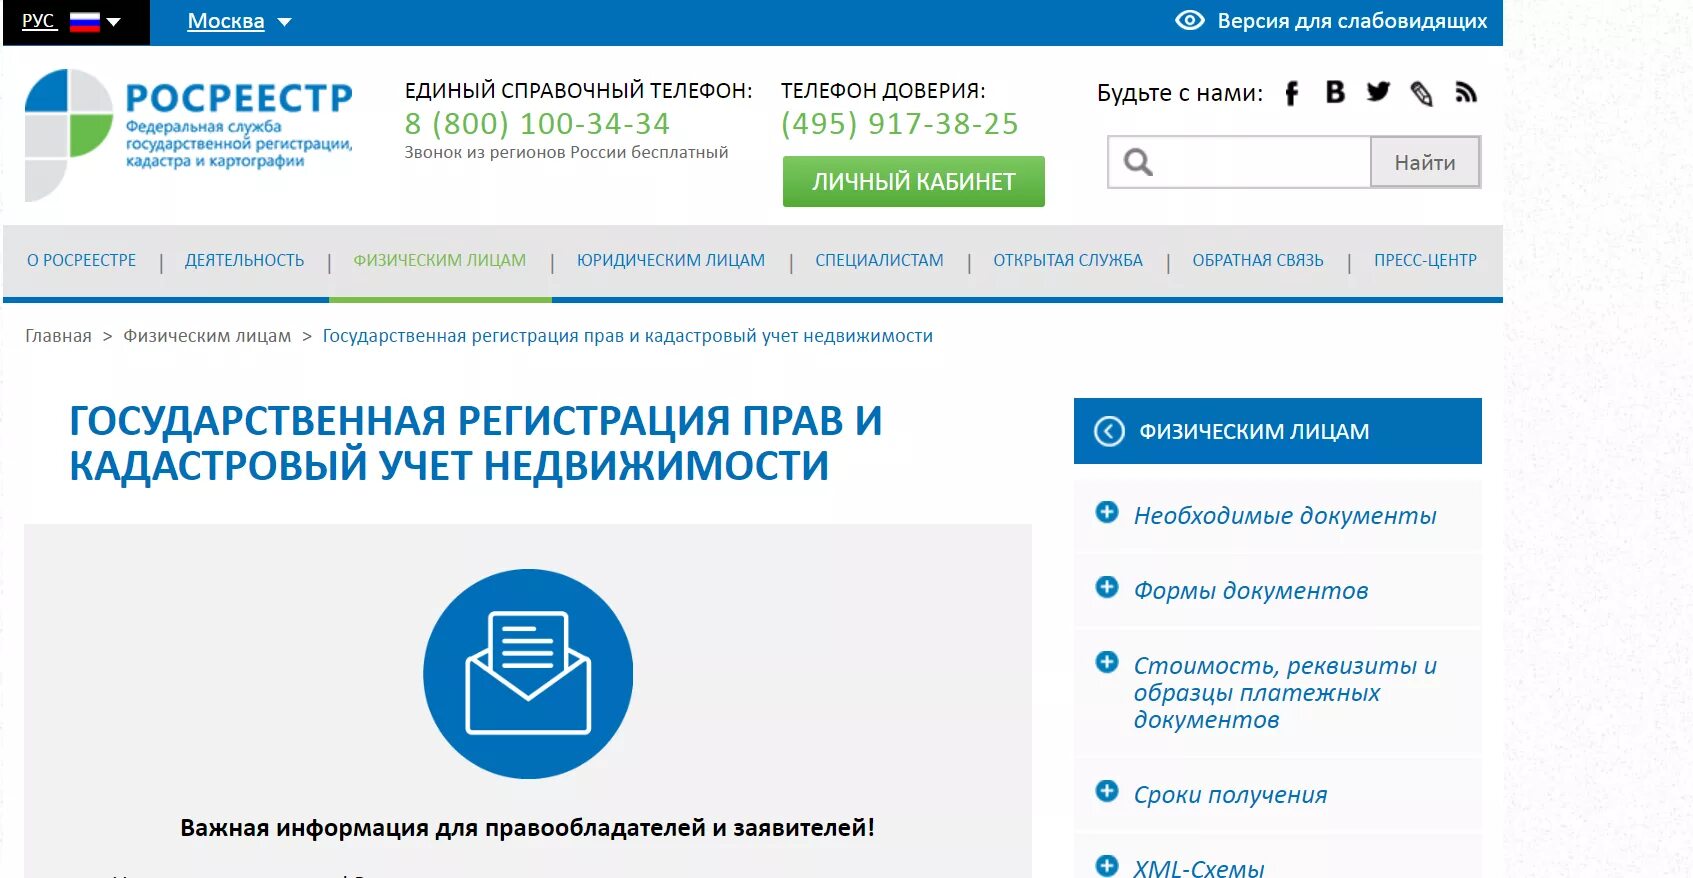This screenshot has height=878, width=1693.
Task: Open the LiveJournal pencil icon
Action: point(1421,93)
